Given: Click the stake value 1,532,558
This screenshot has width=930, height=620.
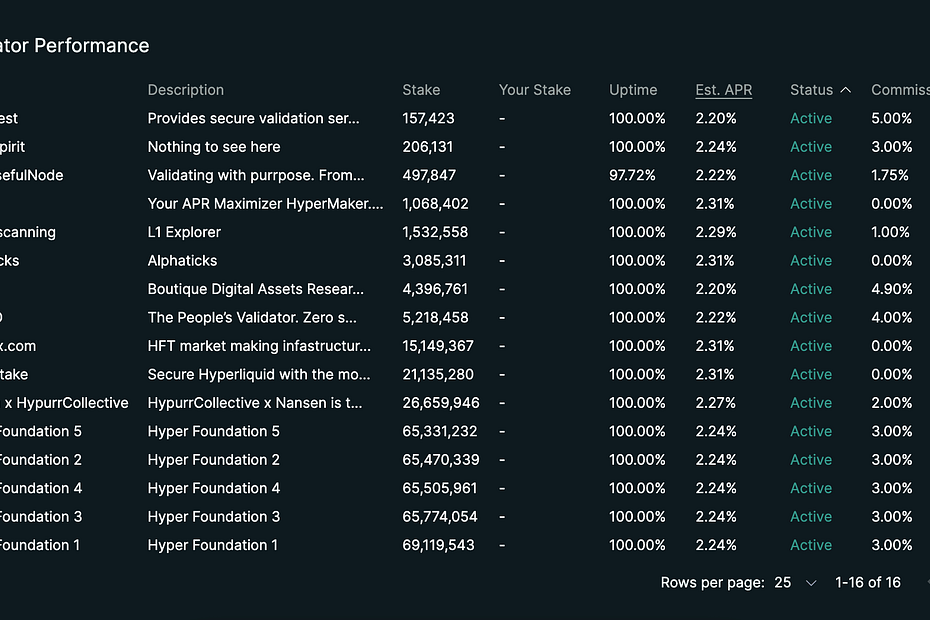Looking at the screenshot, I should 435,233.
